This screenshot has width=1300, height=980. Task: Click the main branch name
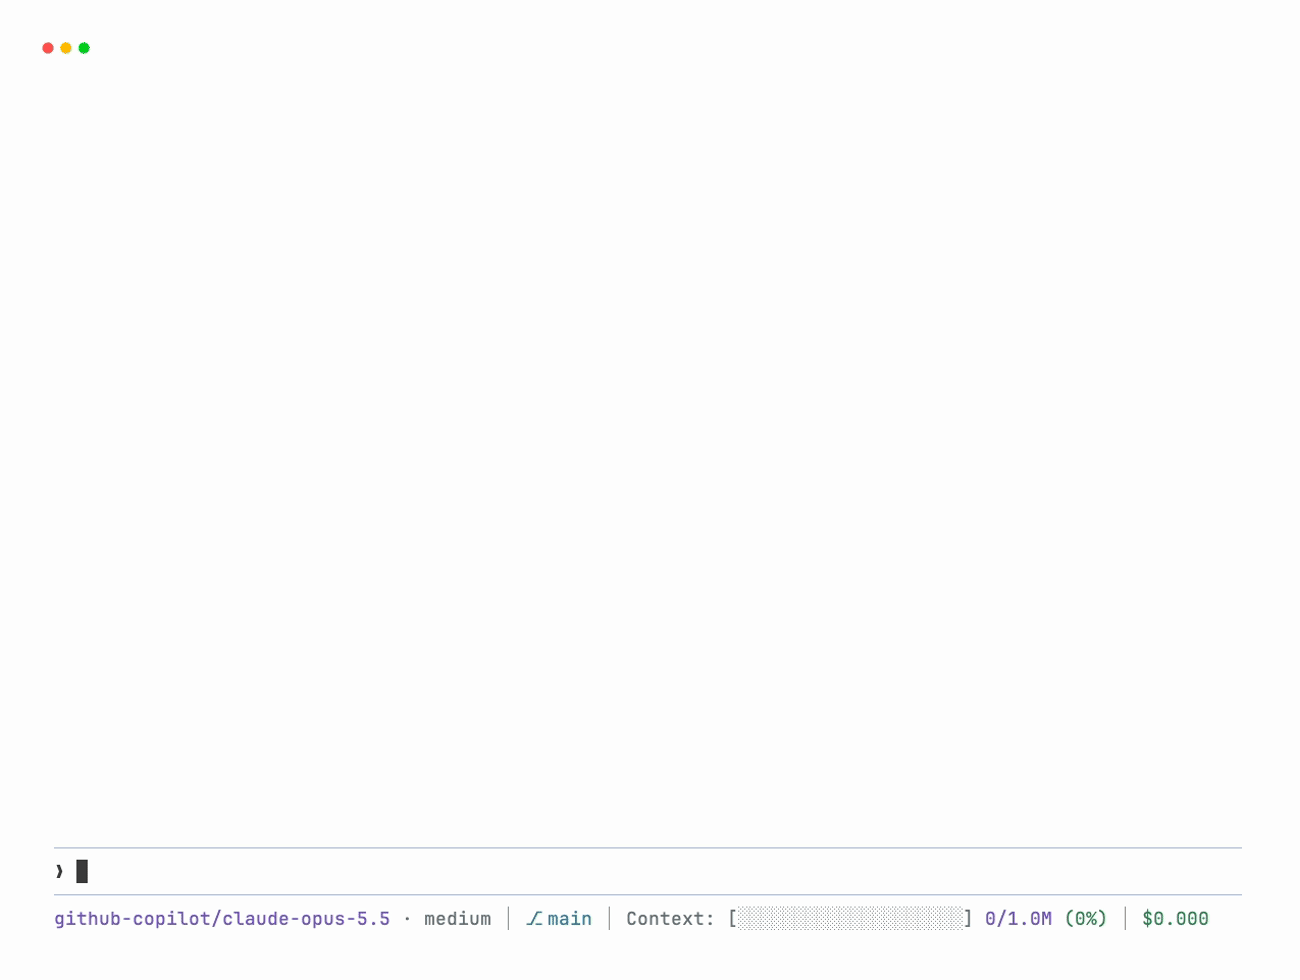click(569, 918)
